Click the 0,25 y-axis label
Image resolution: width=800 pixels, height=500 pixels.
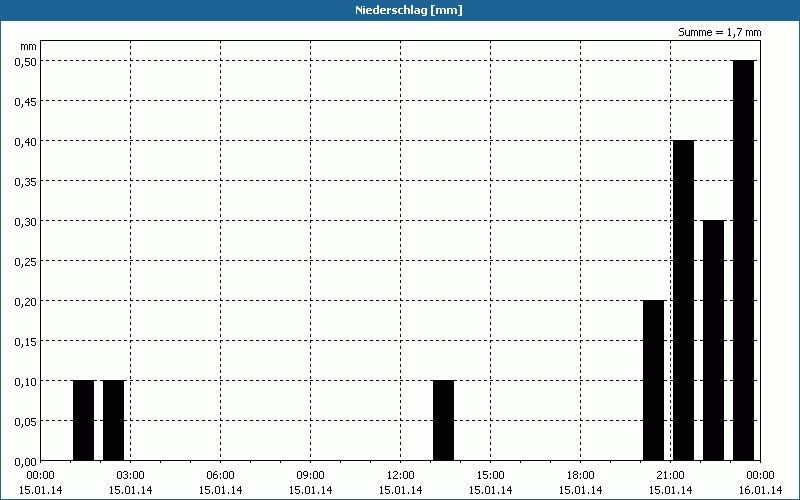(x=26, y=261)
